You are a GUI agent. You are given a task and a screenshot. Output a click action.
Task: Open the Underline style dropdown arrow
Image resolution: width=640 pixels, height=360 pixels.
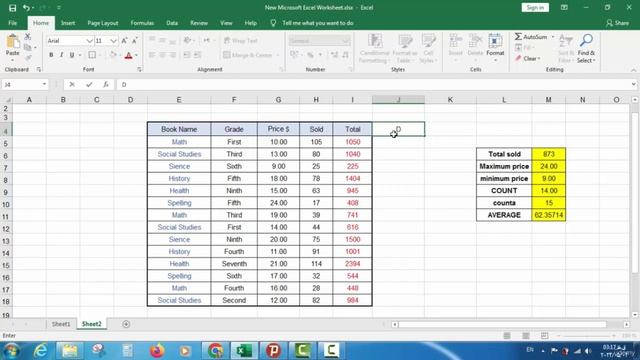click(x=80, y=55)
